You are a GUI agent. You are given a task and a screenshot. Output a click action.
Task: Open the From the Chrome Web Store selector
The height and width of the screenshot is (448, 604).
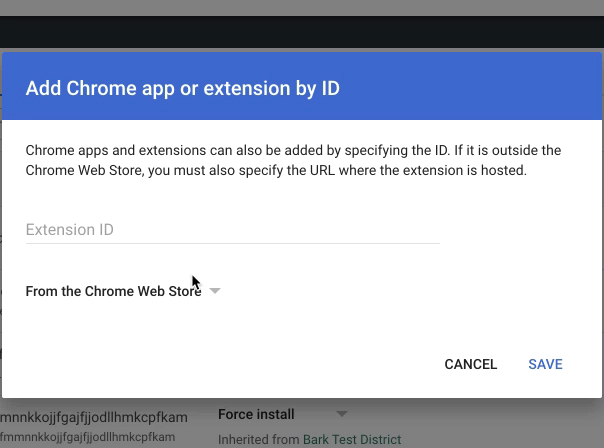point(123,291)
